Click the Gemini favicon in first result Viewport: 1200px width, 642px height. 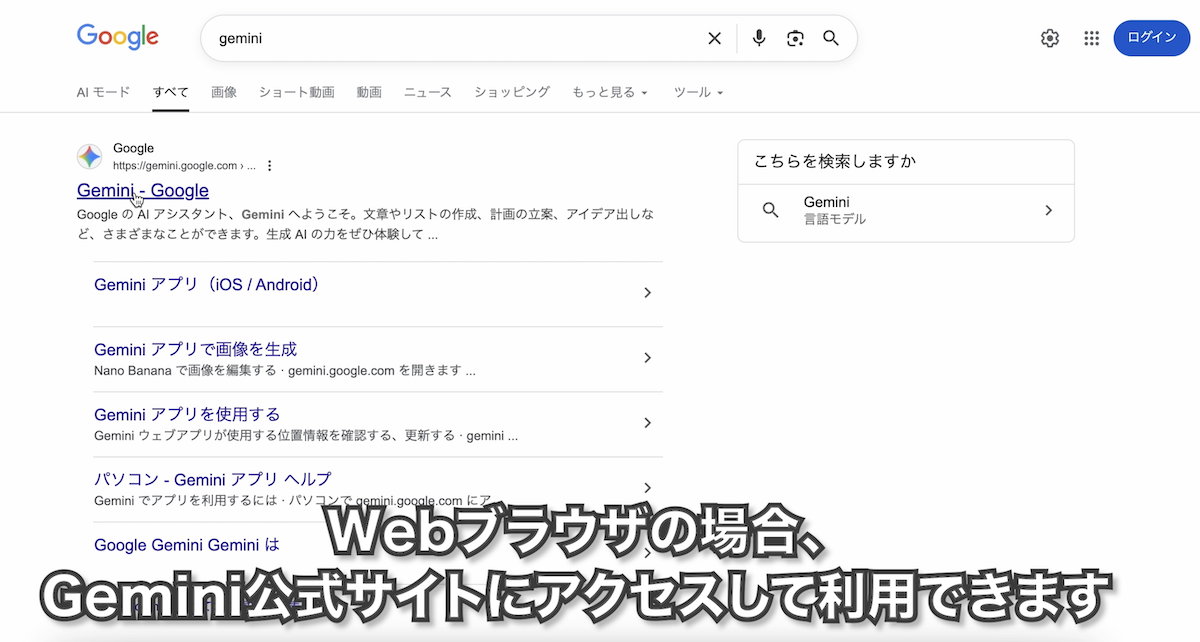pos(89,157)
